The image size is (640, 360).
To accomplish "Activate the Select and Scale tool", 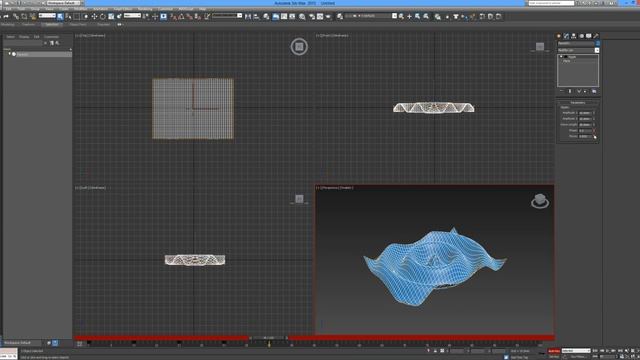I will 111,16.
